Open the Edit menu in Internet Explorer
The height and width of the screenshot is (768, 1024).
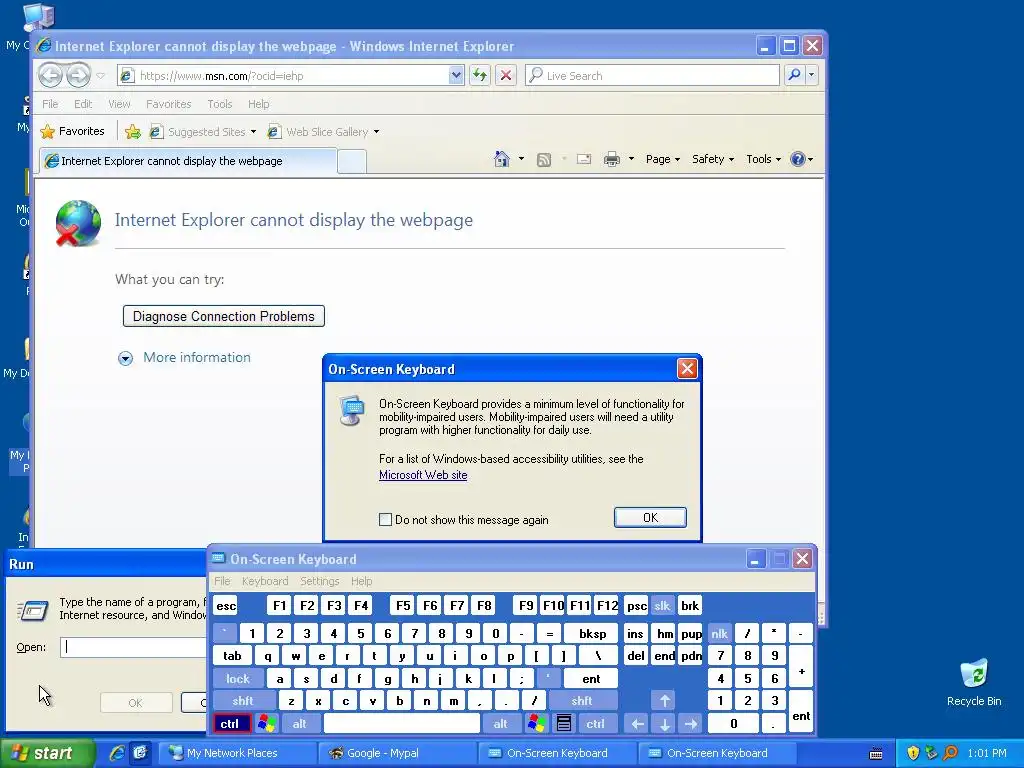(x=83, y=104)
